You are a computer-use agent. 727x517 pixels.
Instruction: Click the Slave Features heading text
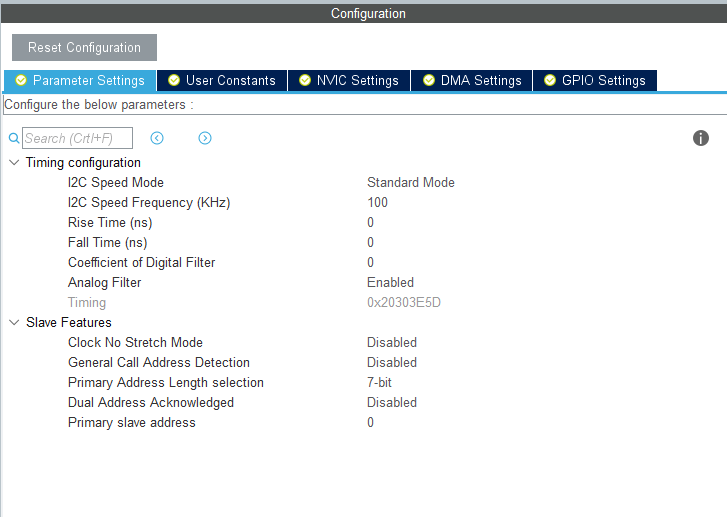pos(69,322)
